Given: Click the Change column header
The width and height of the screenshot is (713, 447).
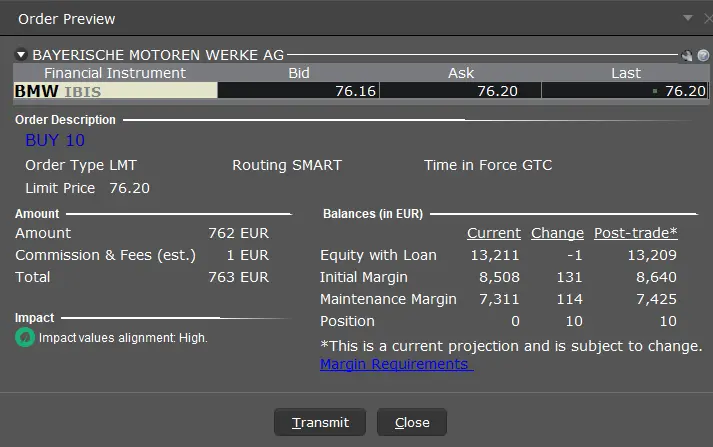Looking at the screenshot, I should 557,233.
